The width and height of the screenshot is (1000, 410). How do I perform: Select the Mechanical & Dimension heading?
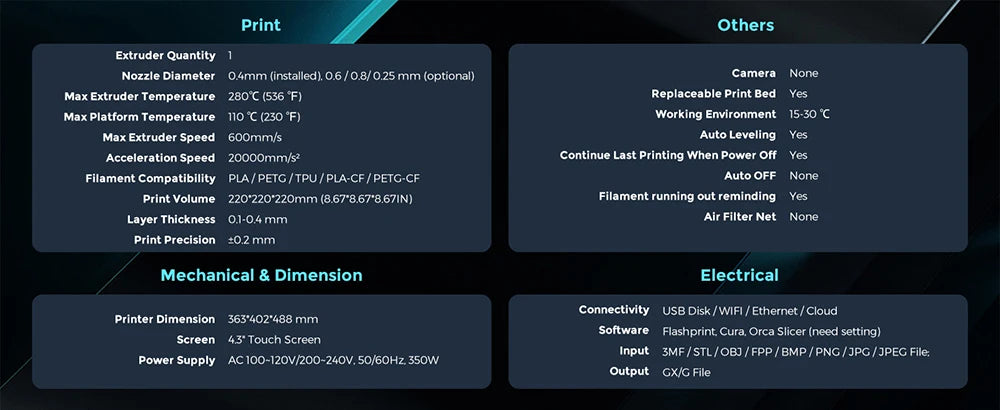[261, 275]
